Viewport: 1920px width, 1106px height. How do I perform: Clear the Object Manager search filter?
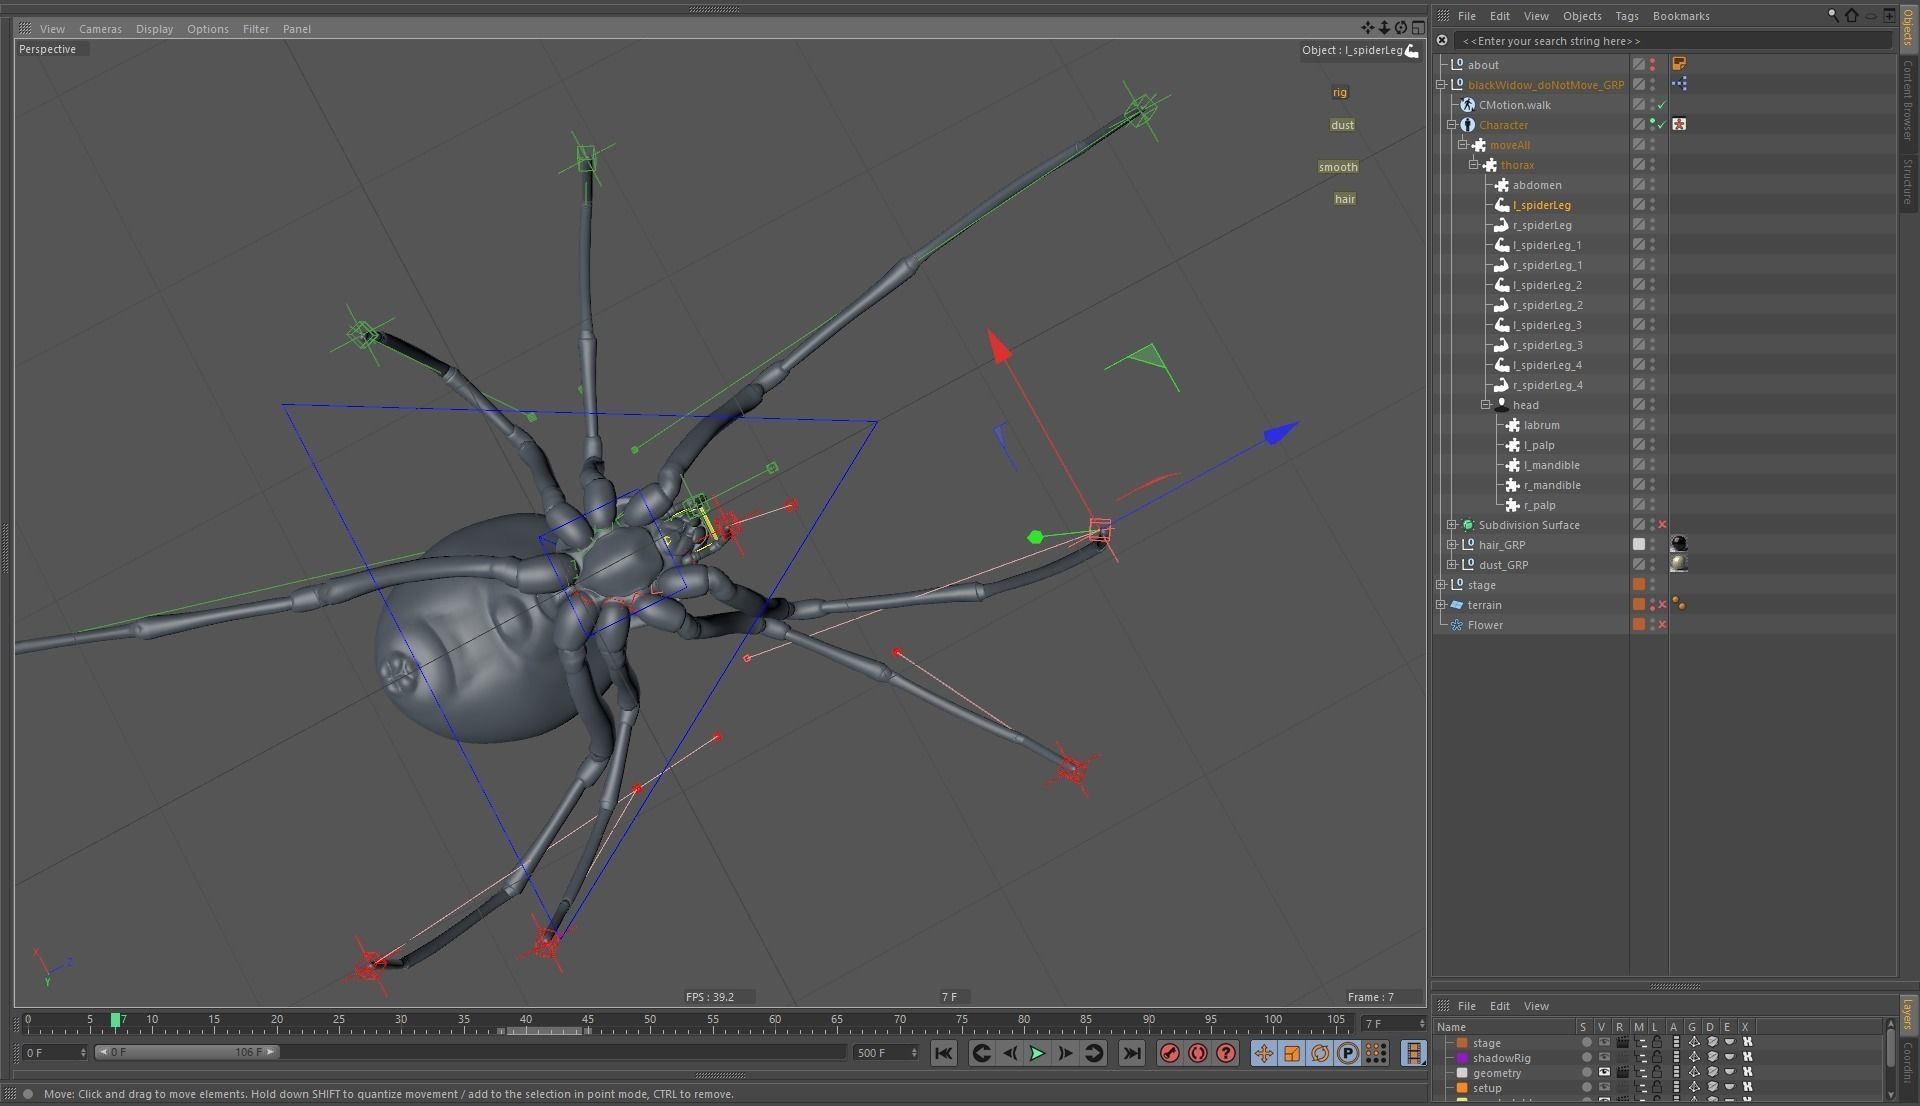click(x=1442, y=40)
